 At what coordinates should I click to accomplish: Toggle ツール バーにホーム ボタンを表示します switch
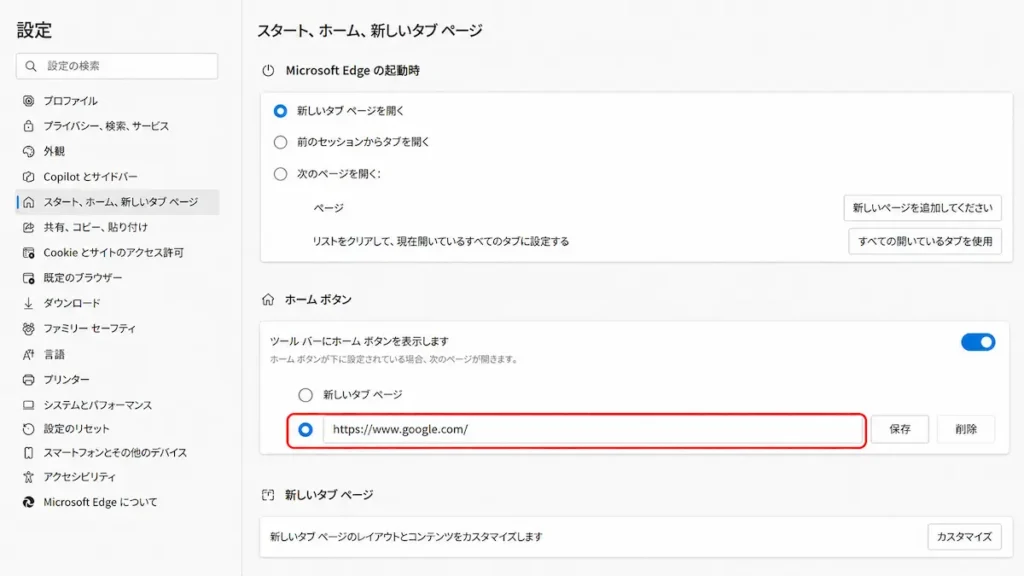[x=978, y=342]
